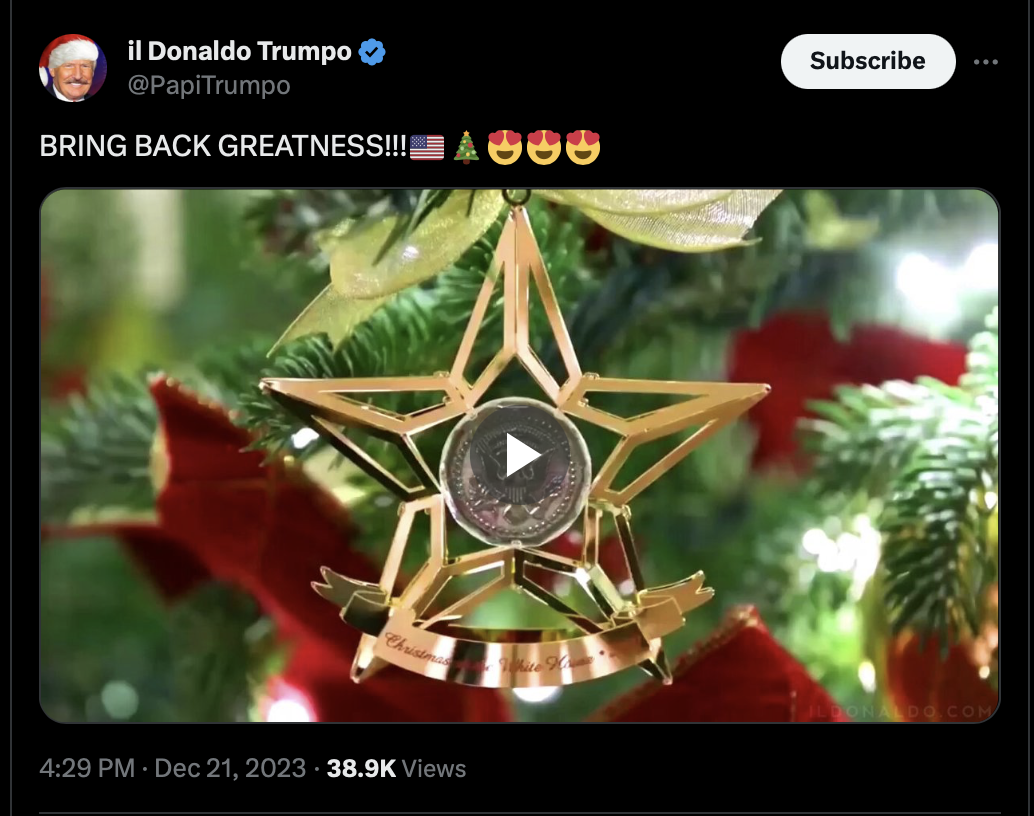Screen dimensions: 1034x816
Task: Open the 4:29 PM timestamp link
Action: pyautogui.click(x=87, y=768)
